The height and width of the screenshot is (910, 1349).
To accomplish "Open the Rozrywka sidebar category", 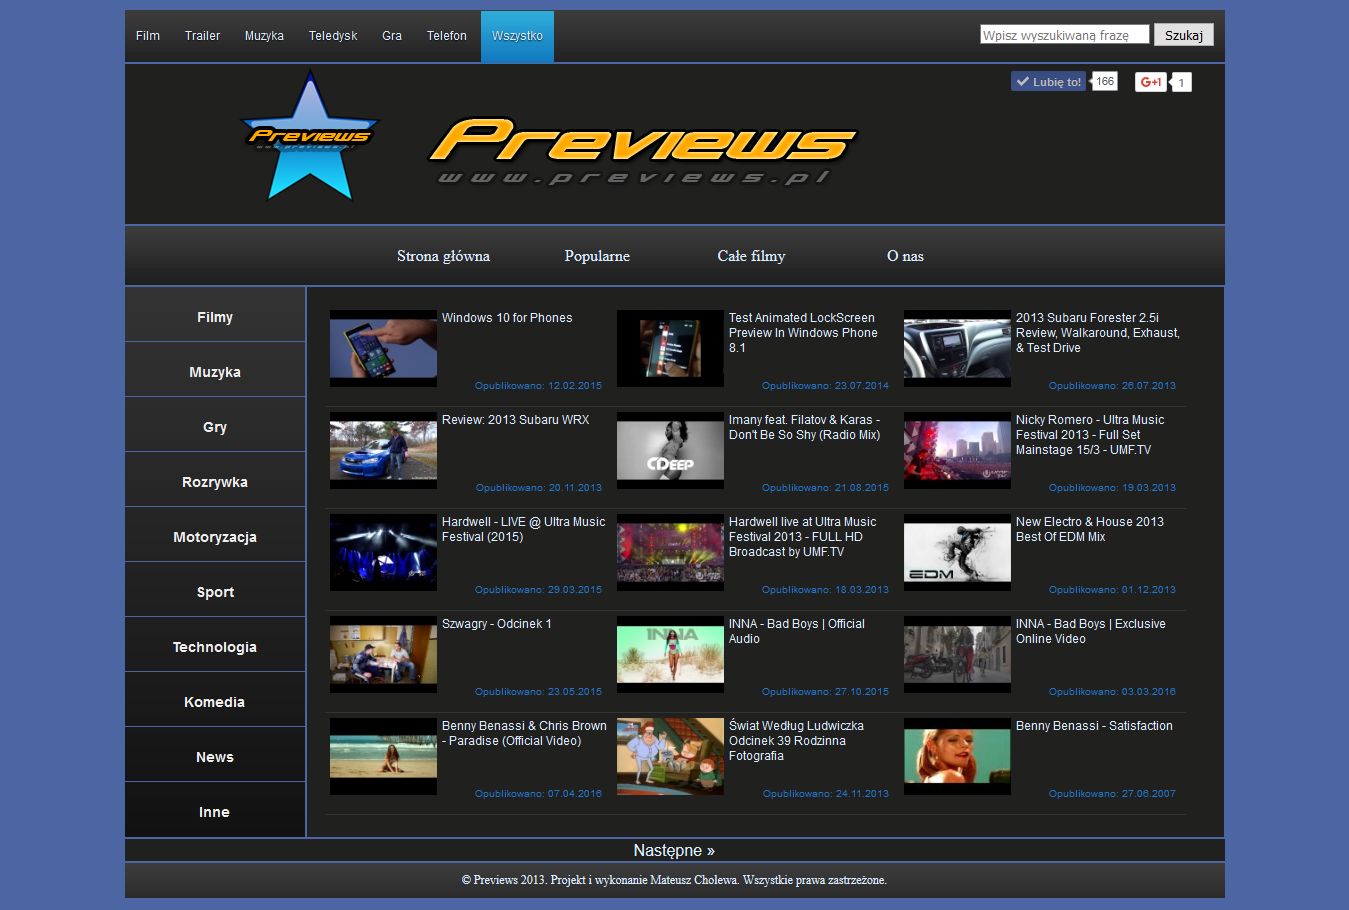I will pos(215,481).
